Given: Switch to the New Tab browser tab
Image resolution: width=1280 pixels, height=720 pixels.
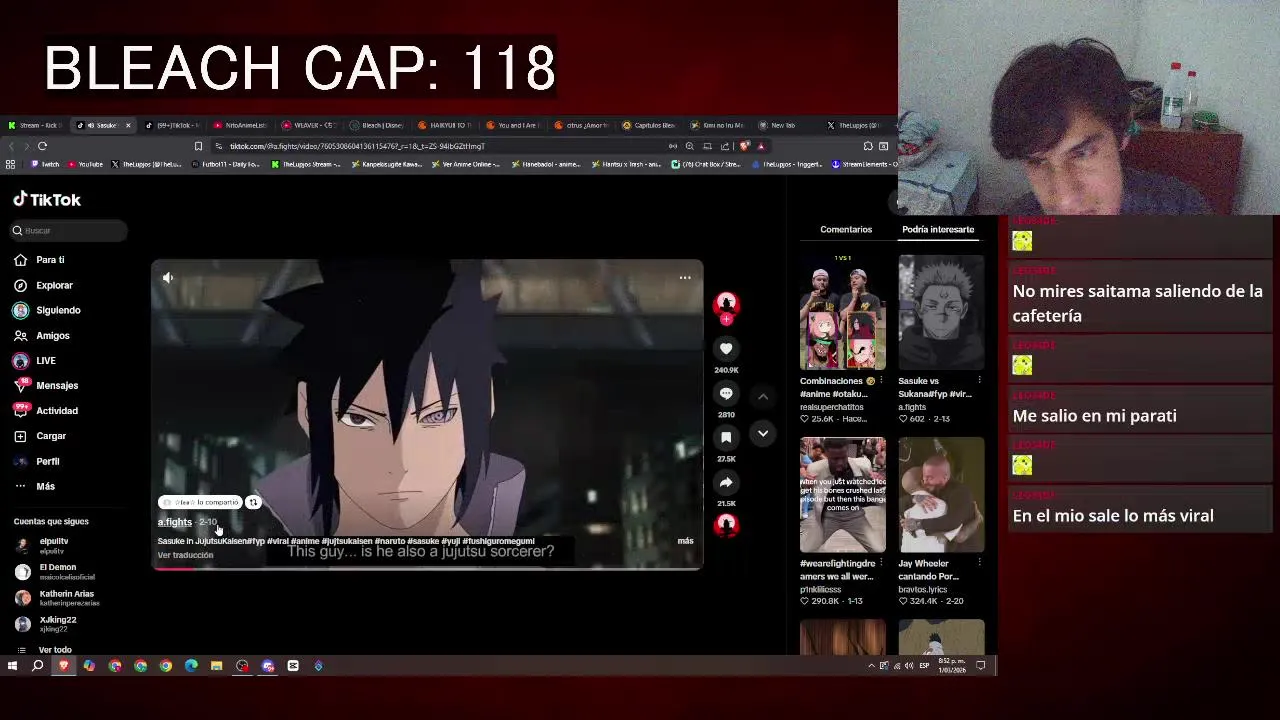Looking at the screenshot, I should click(777, 125).
